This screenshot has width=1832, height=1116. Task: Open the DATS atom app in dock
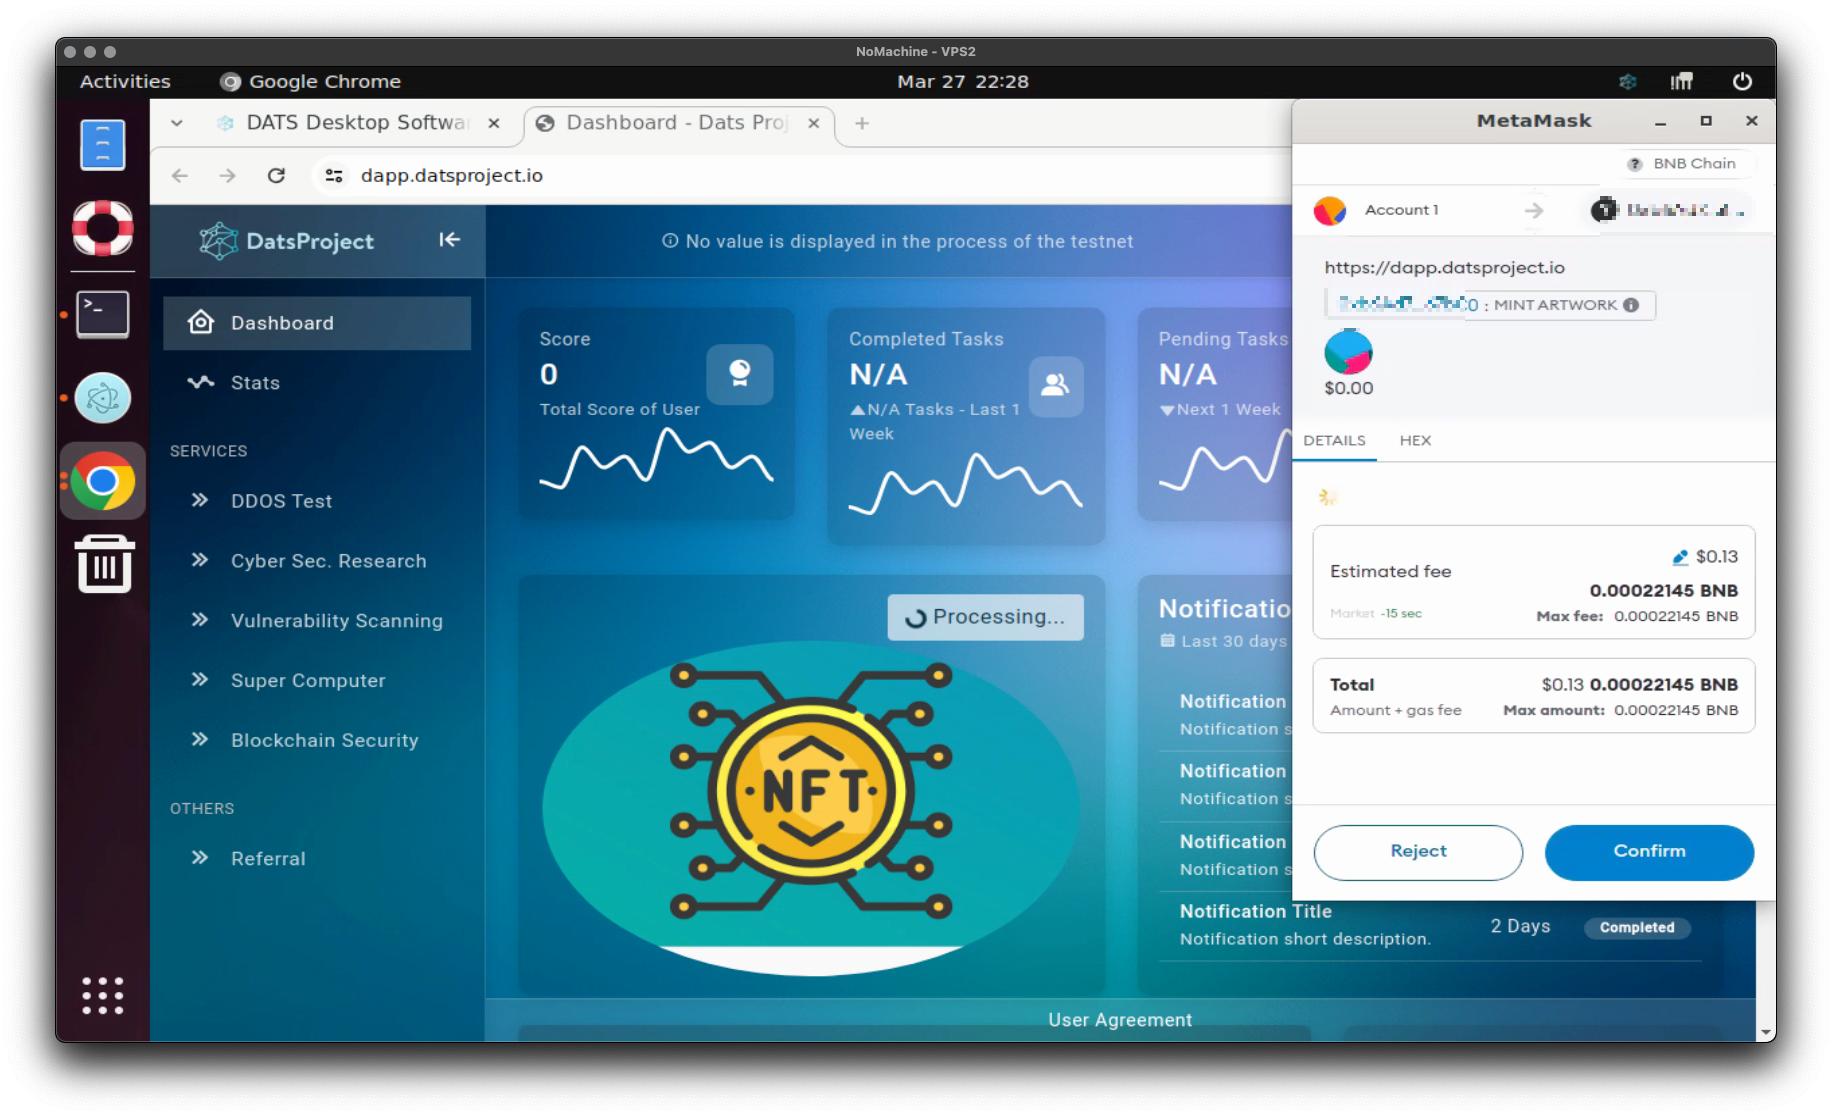(x=102, y=398)
